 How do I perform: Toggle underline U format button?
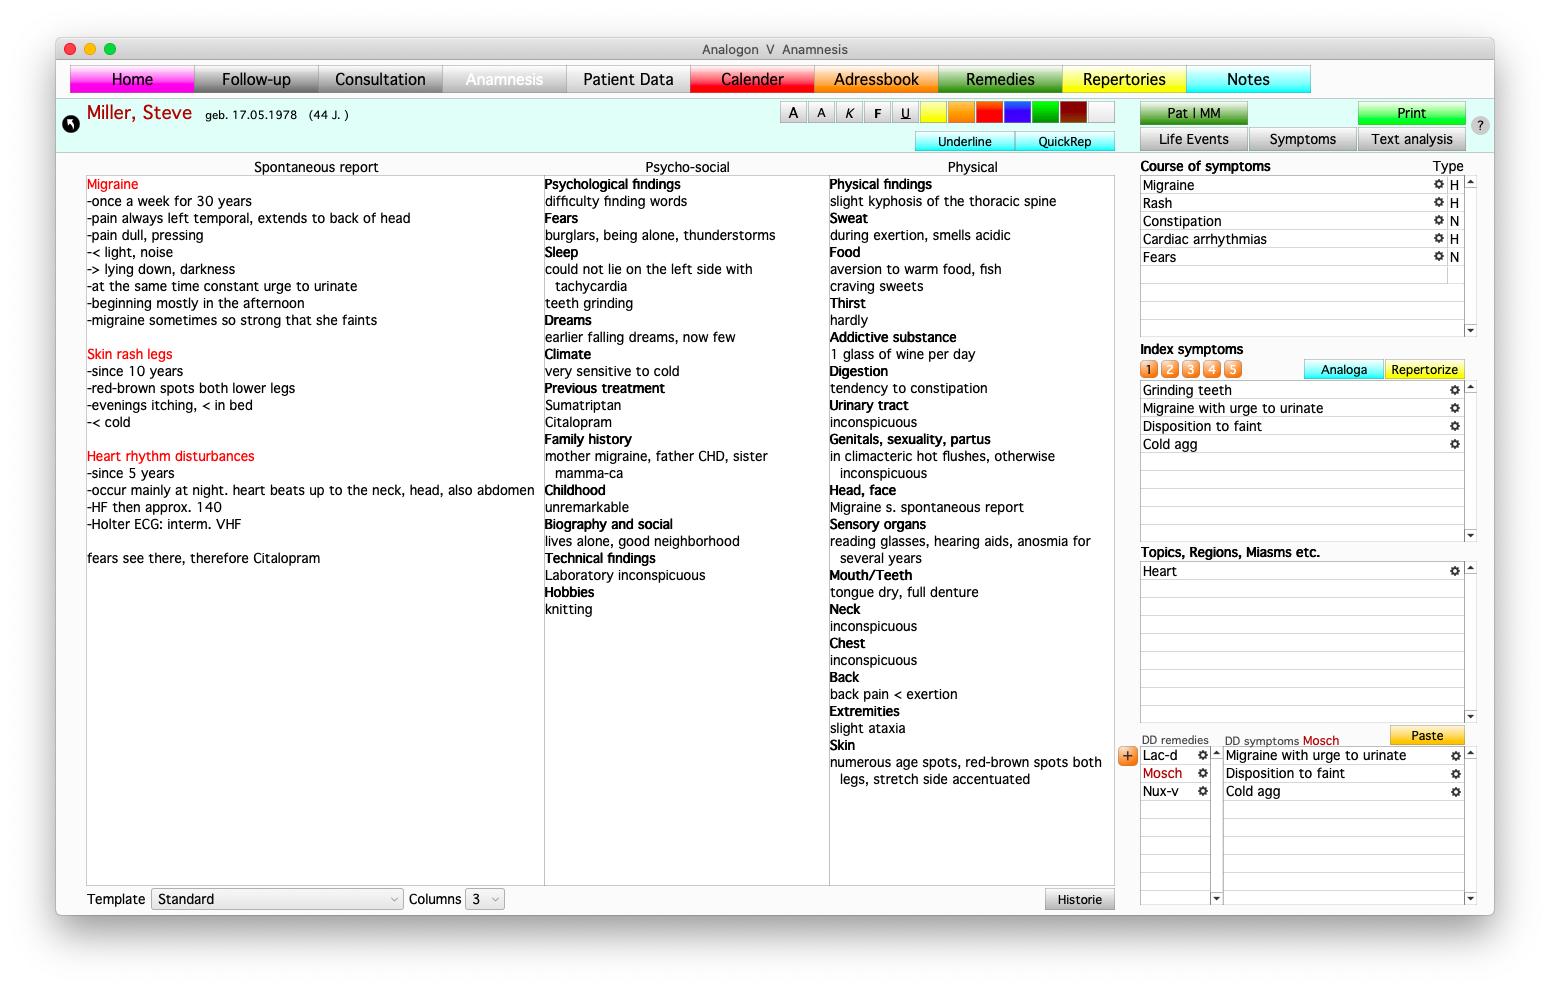(905, 113)
